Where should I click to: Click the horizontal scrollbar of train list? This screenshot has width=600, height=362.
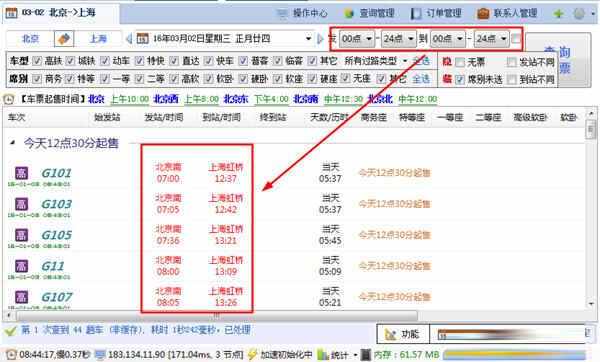point(217,316)
